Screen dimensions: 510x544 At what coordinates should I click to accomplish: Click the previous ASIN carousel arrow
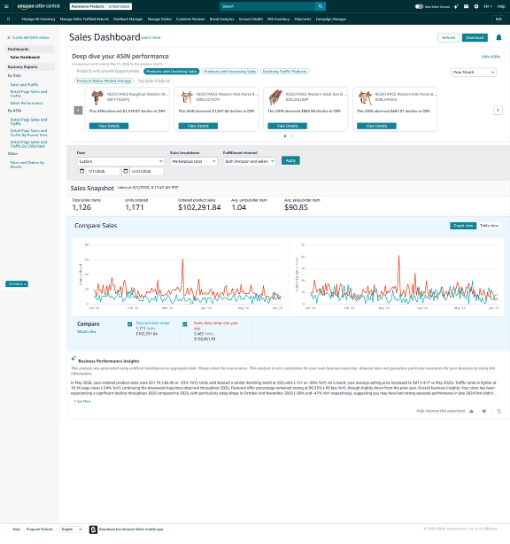78,110
